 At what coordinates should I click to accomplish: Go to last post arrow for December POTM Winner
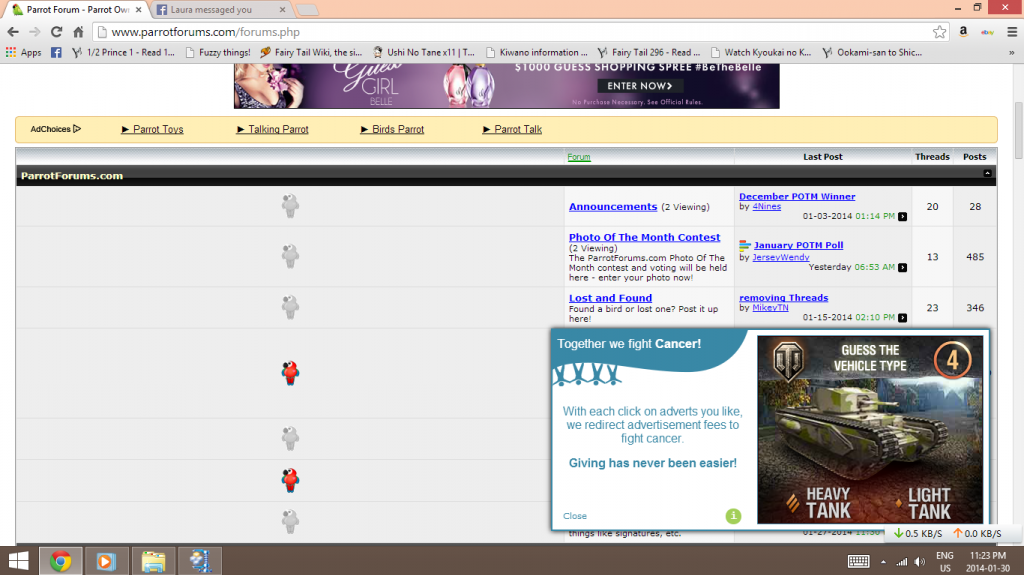click(903, 216)
